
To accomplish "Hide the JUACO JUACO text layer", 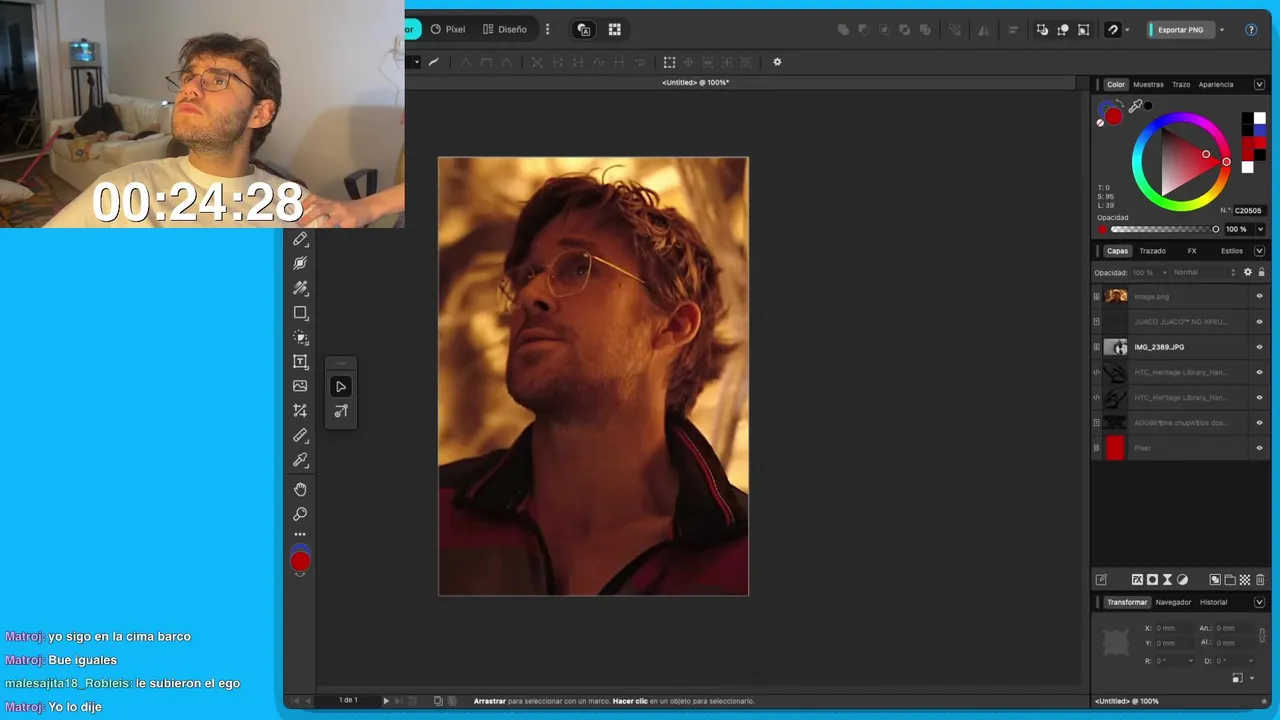I will 1259,322.
